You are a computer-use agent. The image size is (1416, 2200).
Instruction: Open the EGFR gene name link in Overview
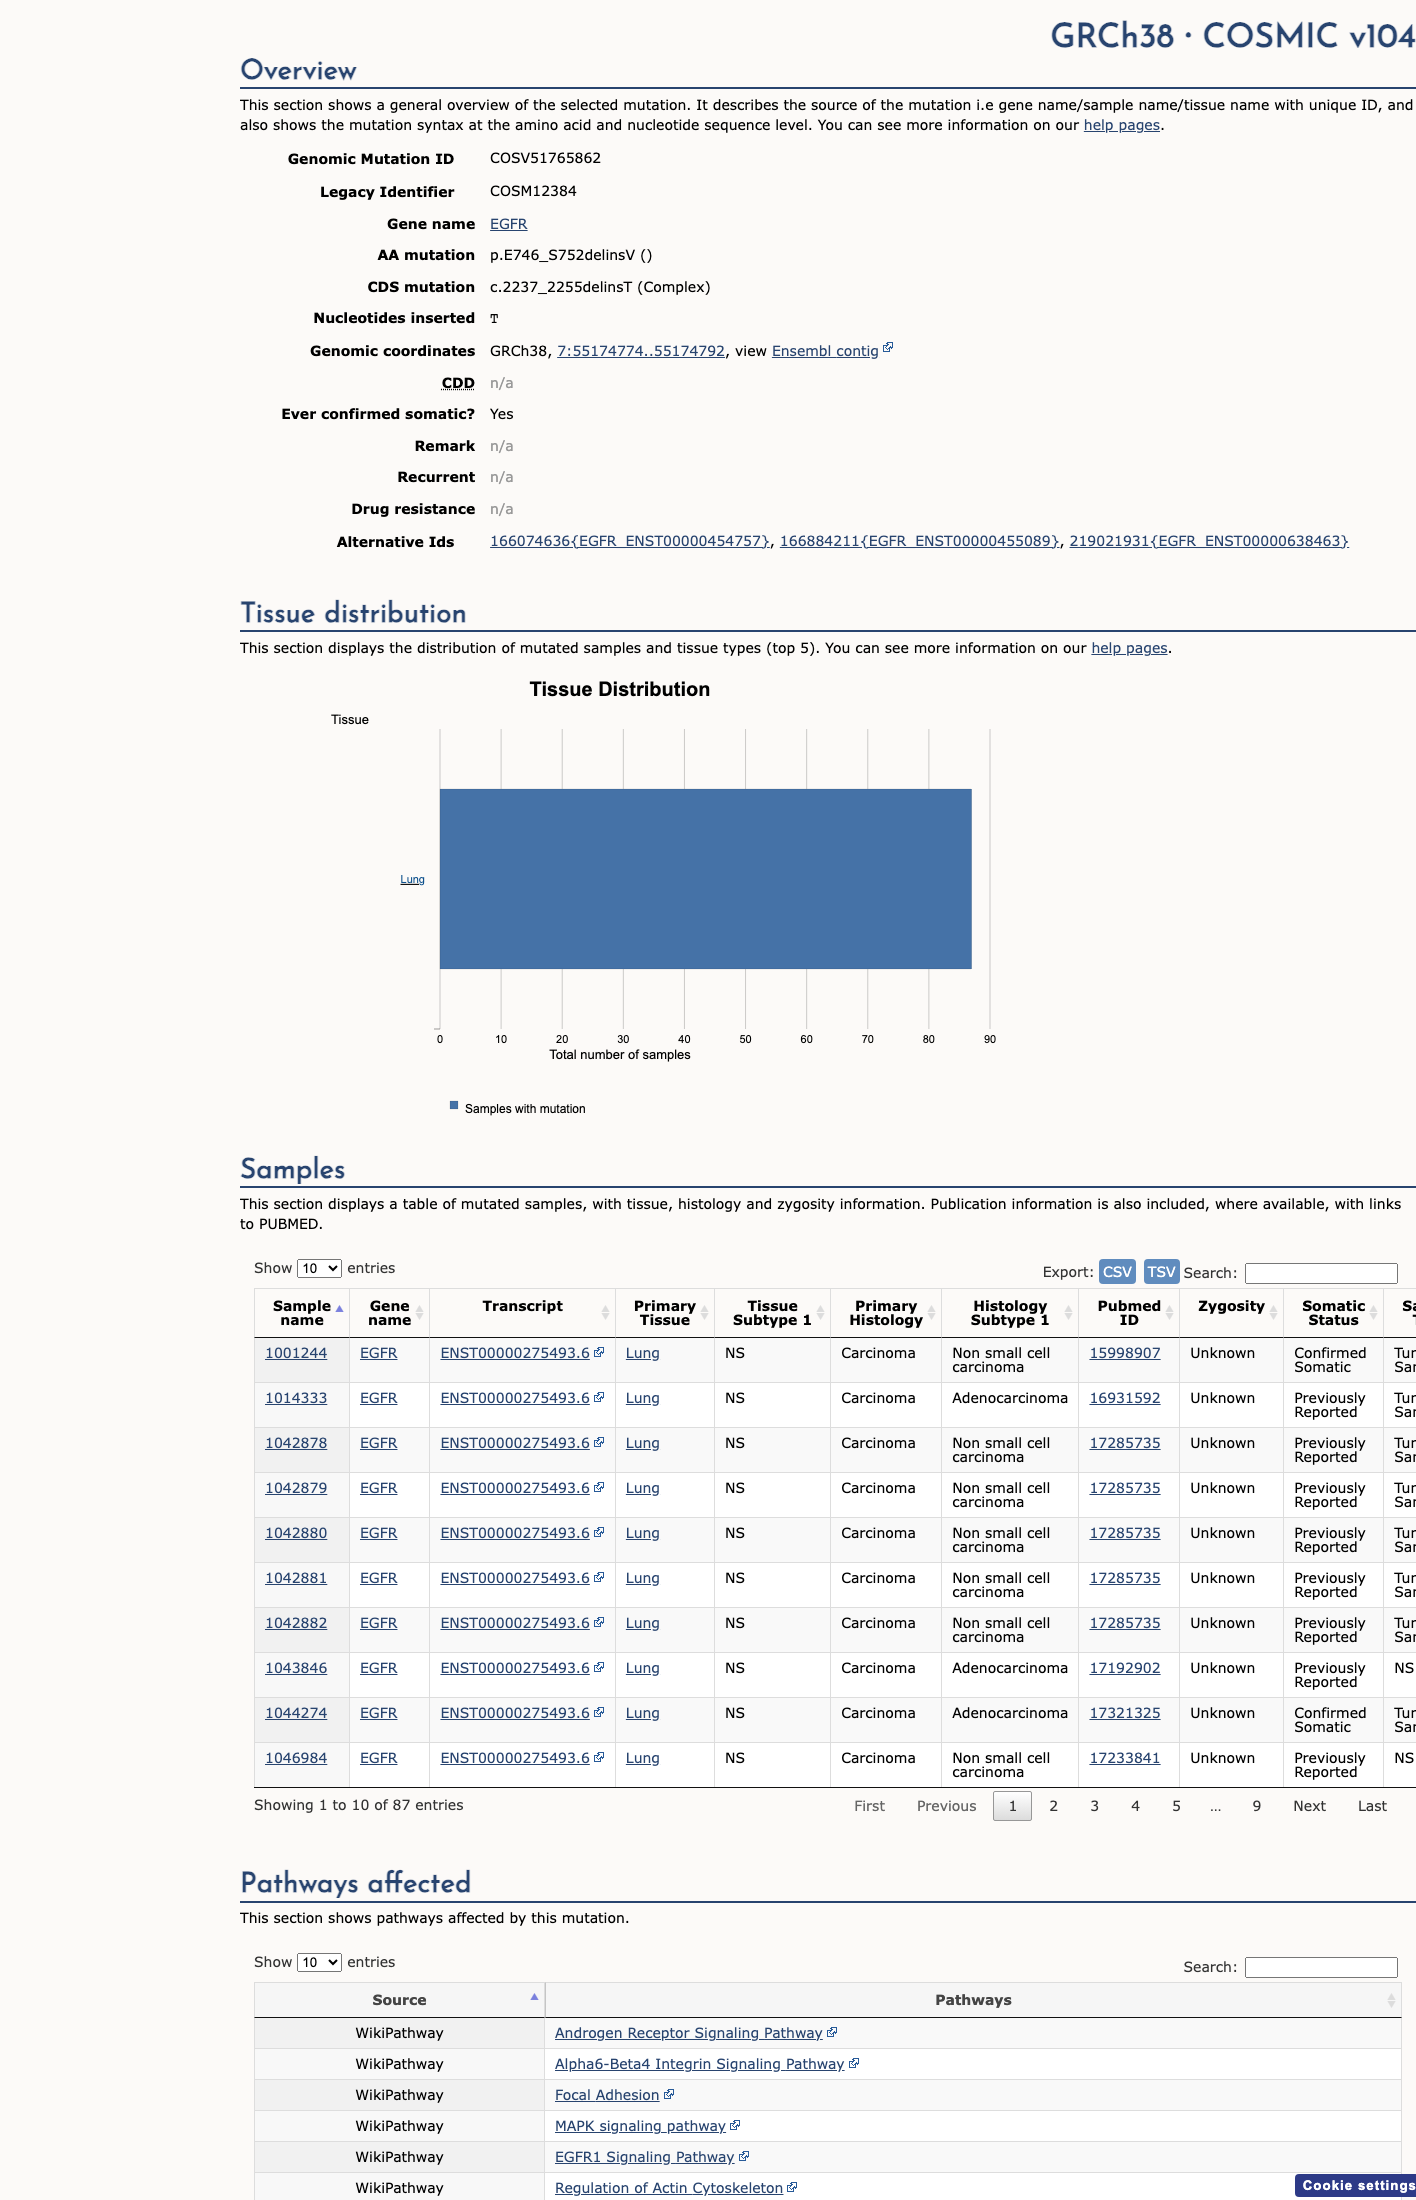click(508, 224)
